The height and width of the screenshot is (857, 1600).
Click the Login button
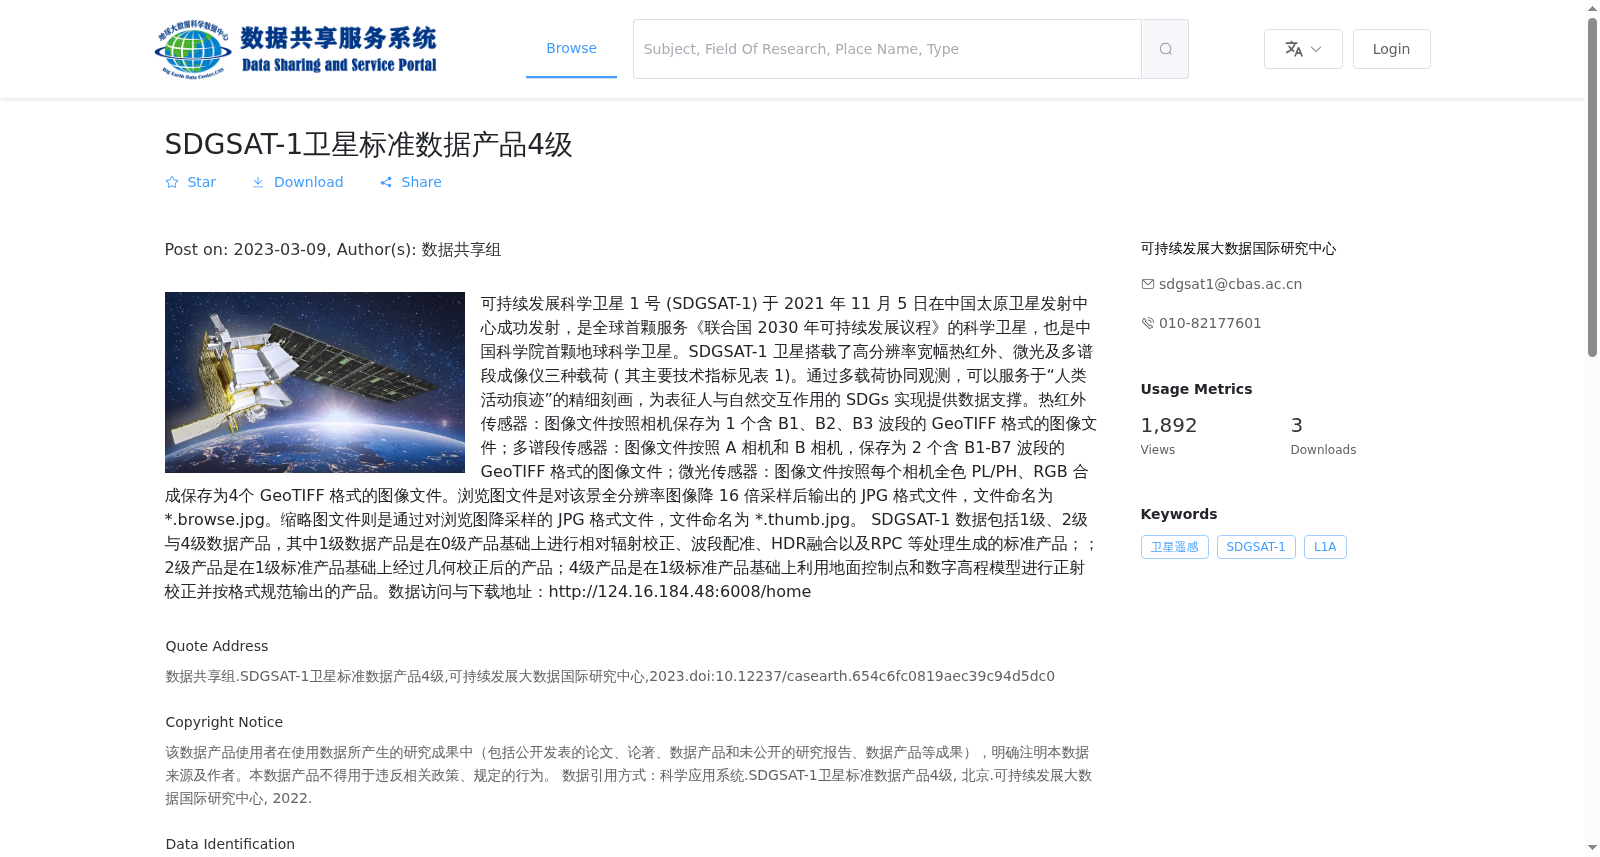tap(1391, 49)
